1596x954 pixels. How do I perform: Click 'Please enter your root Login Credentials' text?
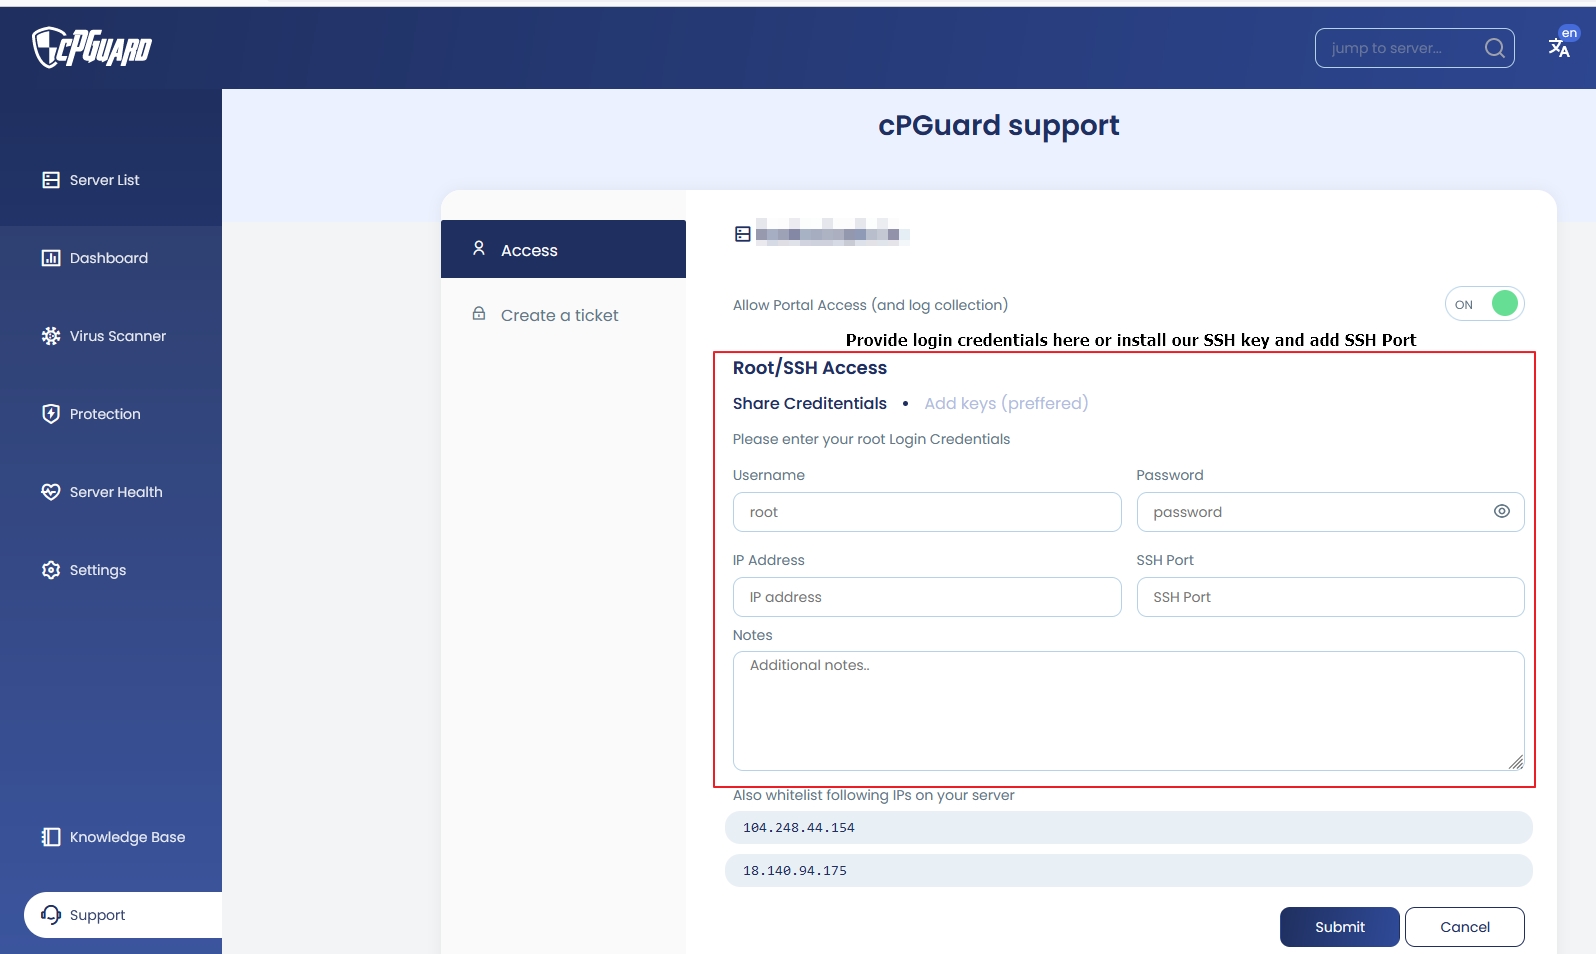871,439
